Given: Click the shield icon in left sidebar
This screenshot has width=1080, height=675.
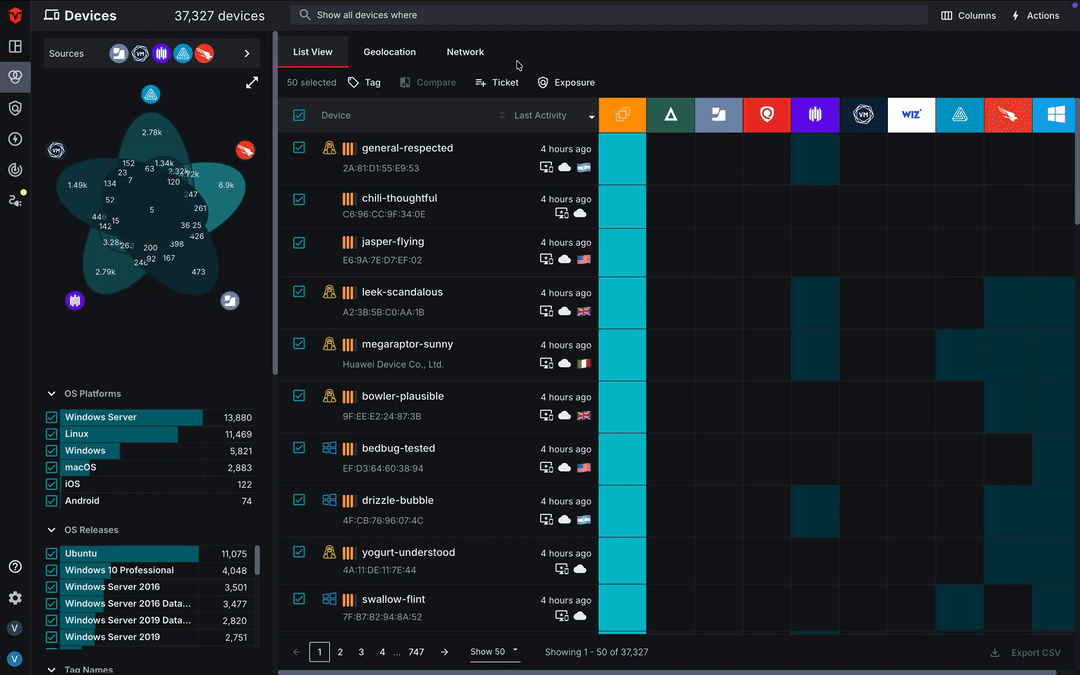Looking at the screenshot, I should click(15, 108).
